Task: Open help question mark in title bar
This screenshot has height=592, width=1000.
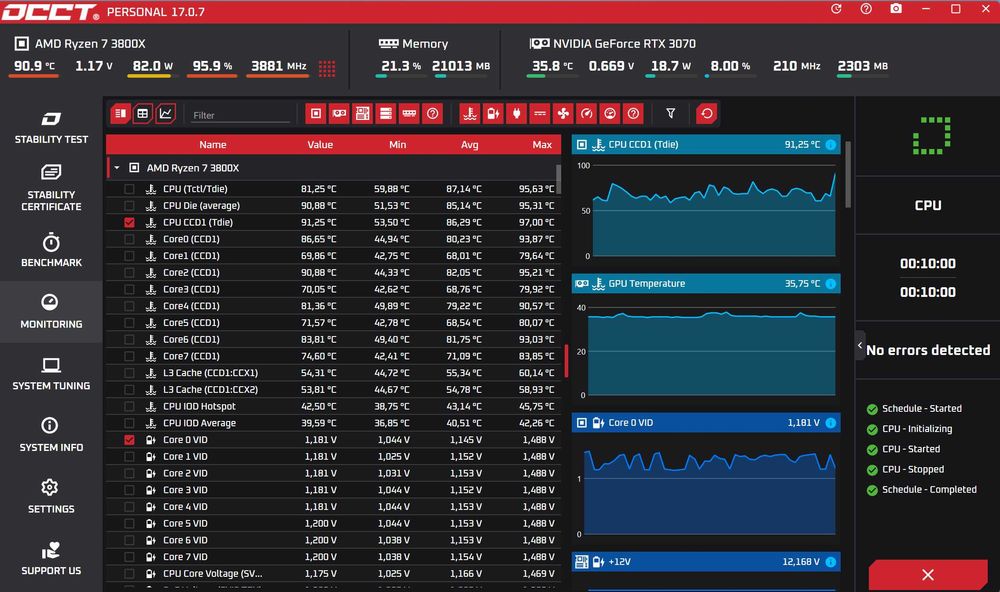Action: 866,9
